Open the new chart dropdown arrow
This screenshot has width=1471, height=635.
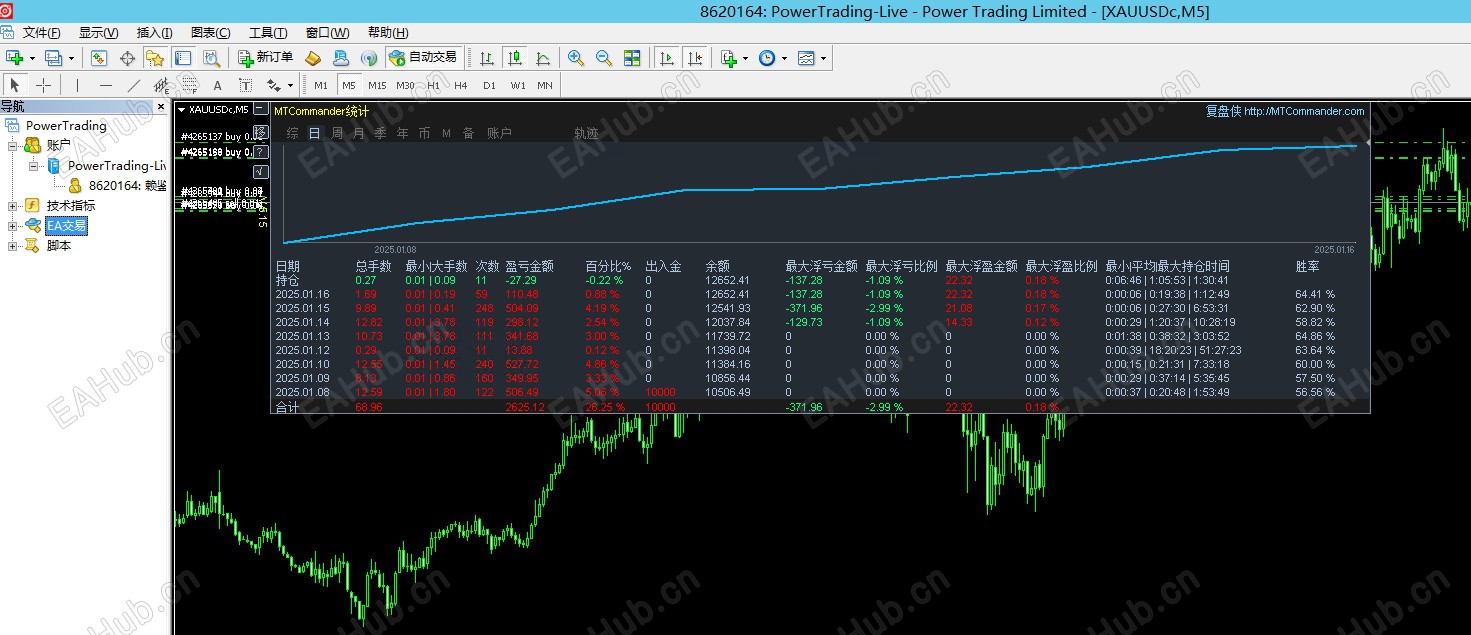point(32,58)
